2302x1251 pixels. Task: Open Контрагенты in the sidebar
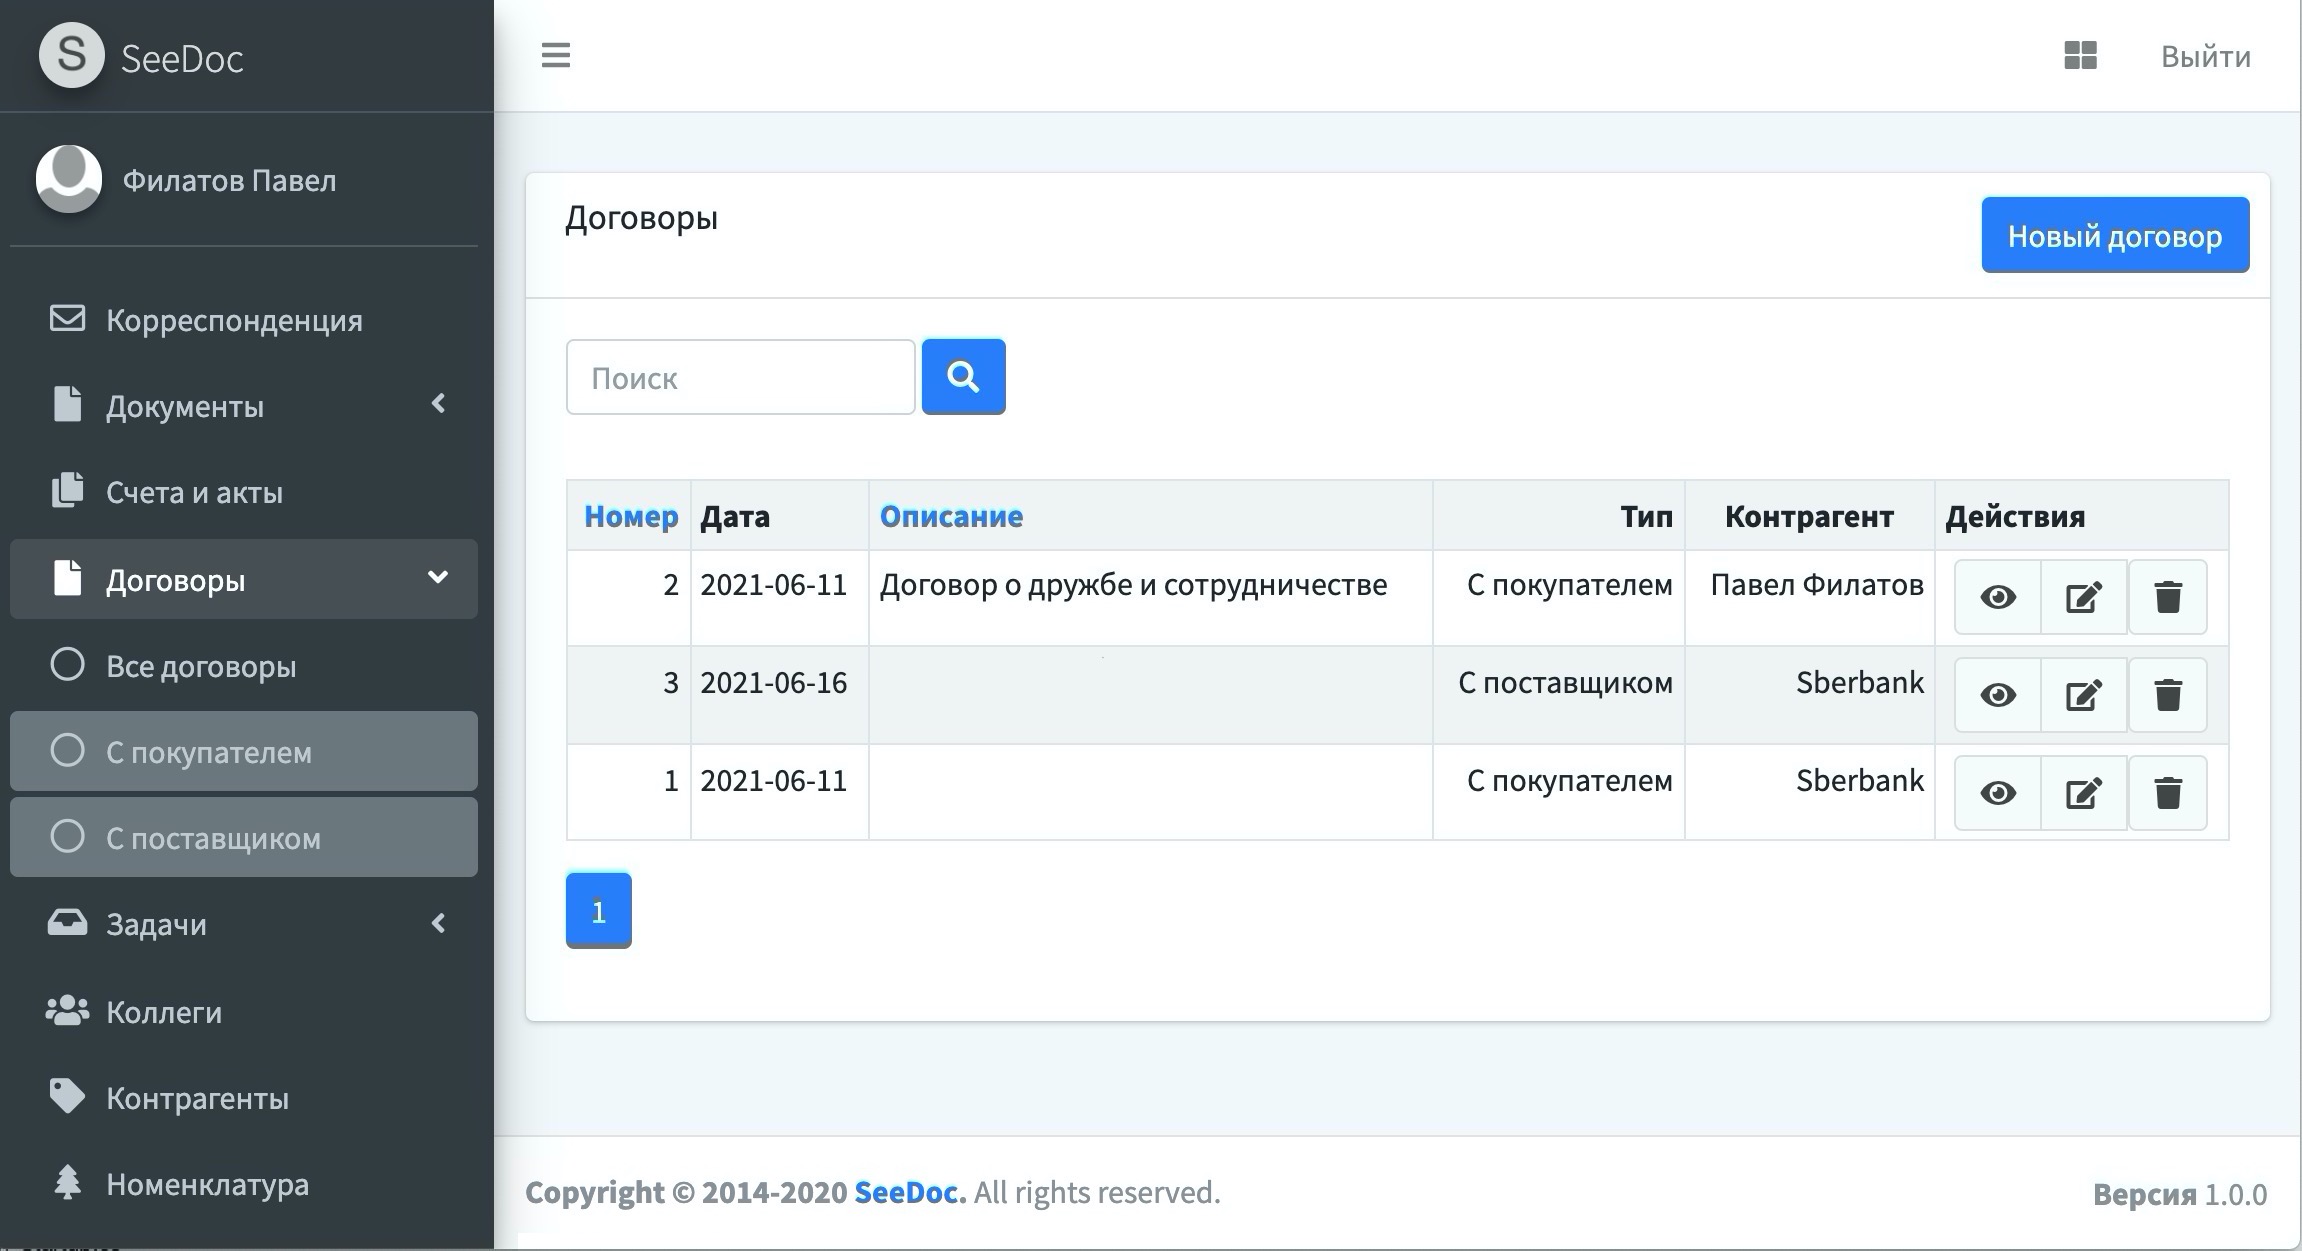point(243,1097)
